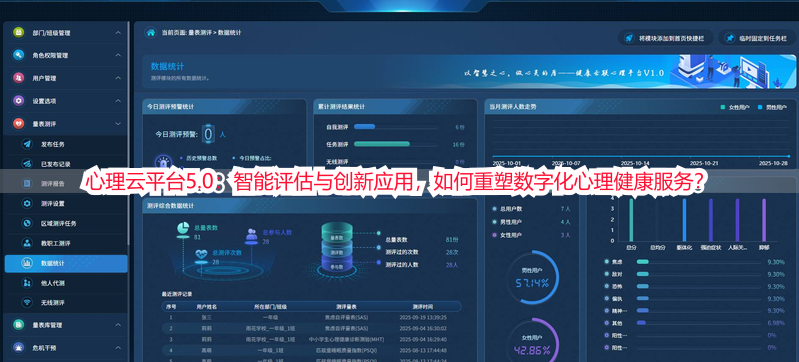The height and width of the screenshot is (362, 799).
Task: Click the 用户管理 people icon
Action: coord(18,78)
